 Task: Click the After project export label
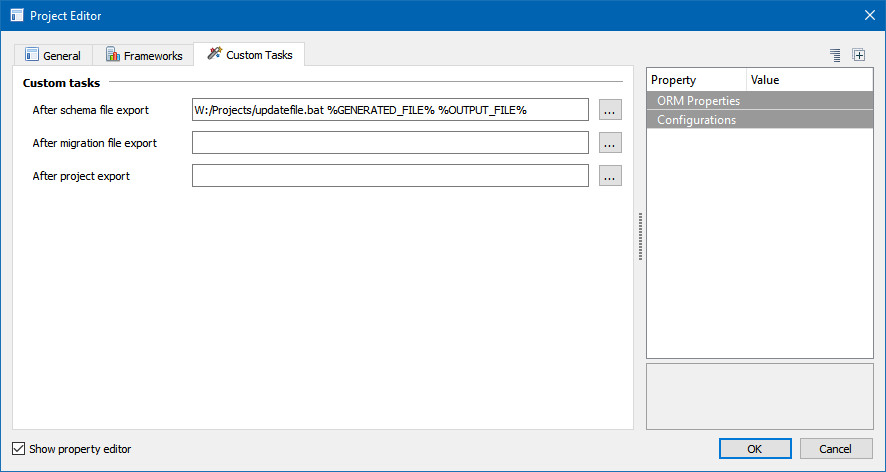[x=81, y=175]
